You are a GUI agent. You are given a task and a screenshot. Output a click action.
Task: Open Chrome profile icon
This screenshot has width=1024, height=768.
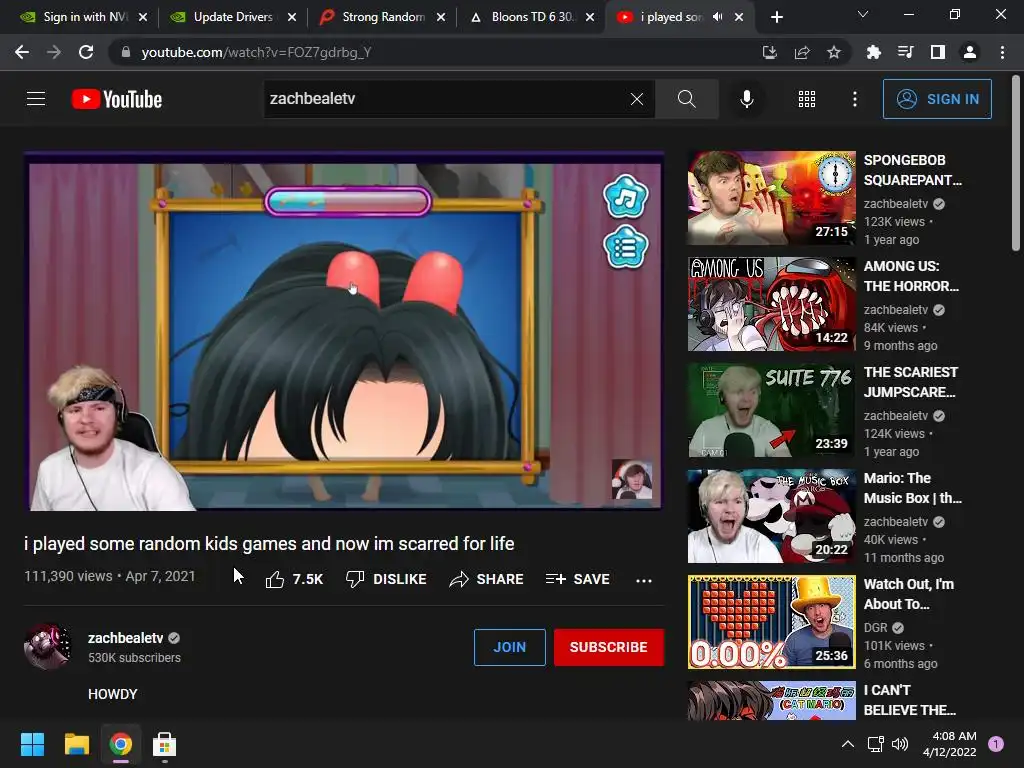(x=970, y=52)
